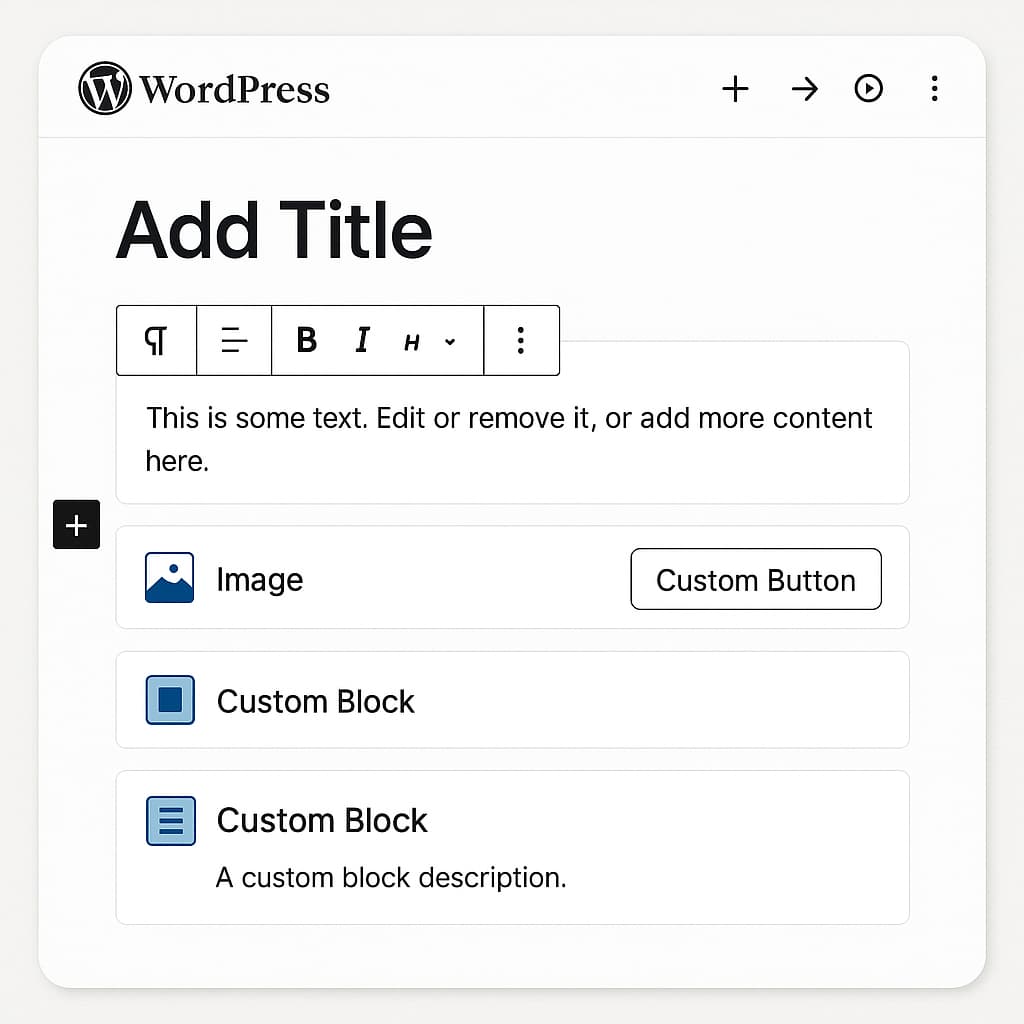Click the circular play preview icon

[868, 89]
